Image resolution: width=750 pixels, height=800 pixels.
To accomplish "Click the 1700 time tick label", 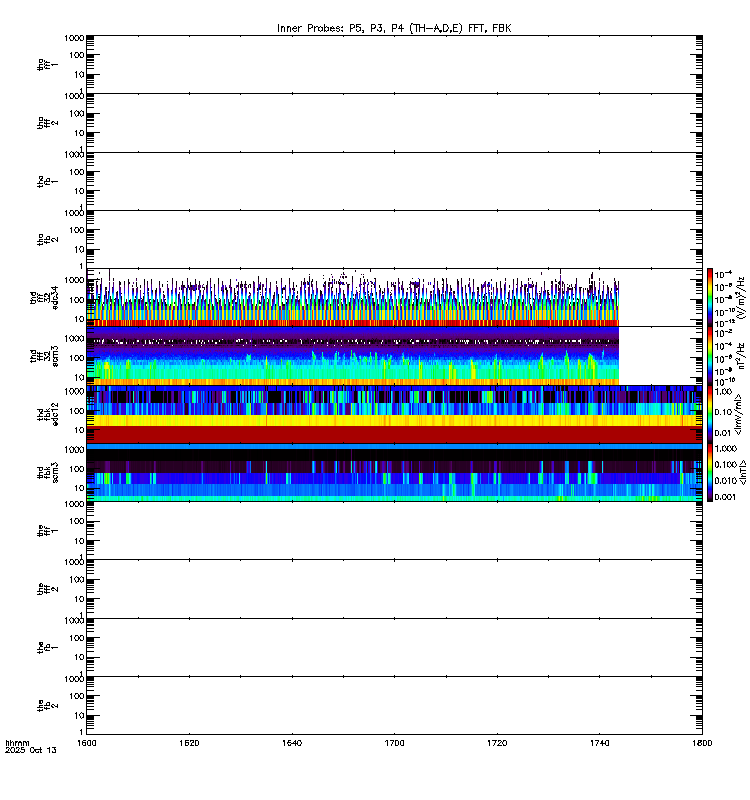I will coord(394,743).
